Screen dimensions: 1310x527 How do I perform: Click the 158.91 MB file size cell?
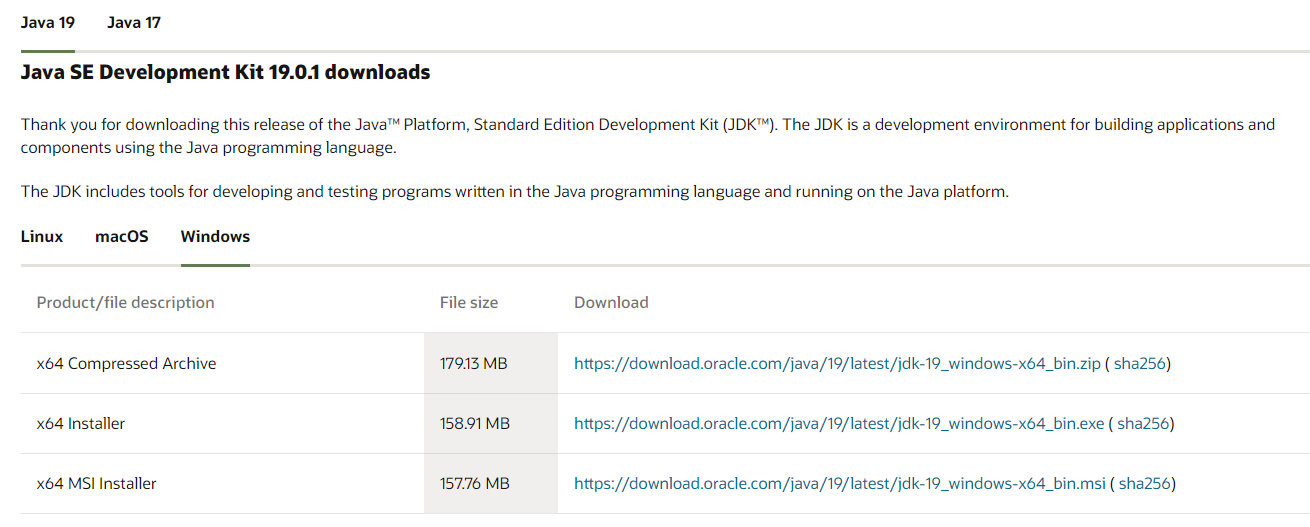(491, 423)
